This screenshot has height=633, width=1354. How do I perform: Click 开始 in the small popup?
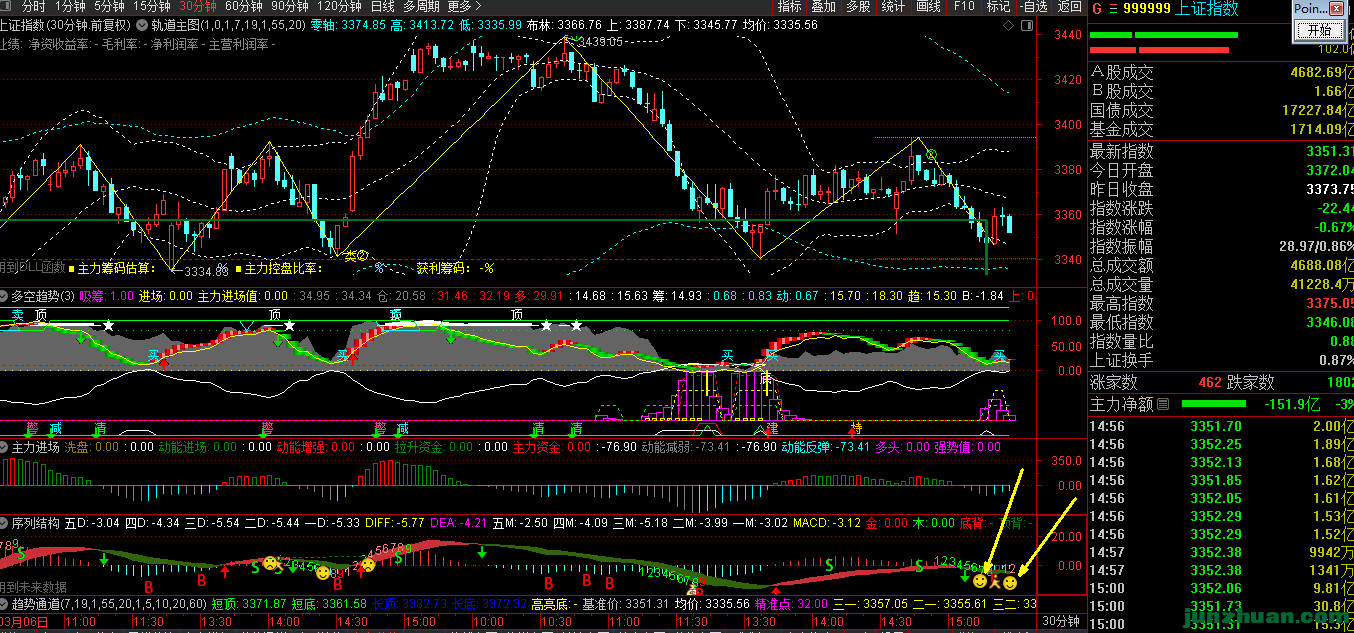[x=1320, y=31]
